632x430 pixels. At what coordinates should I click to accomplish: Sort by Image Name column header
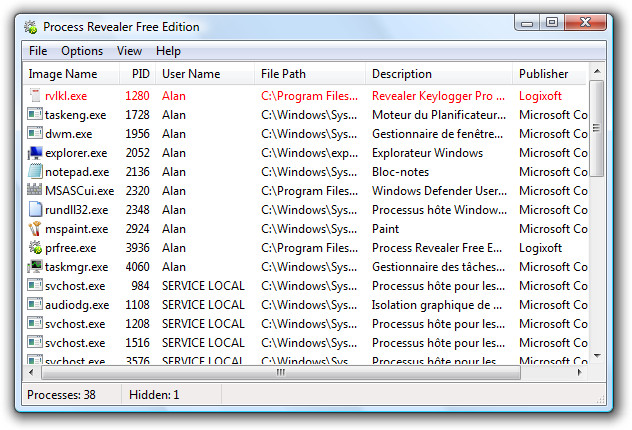pyautogui.click(x=71, y=74)
